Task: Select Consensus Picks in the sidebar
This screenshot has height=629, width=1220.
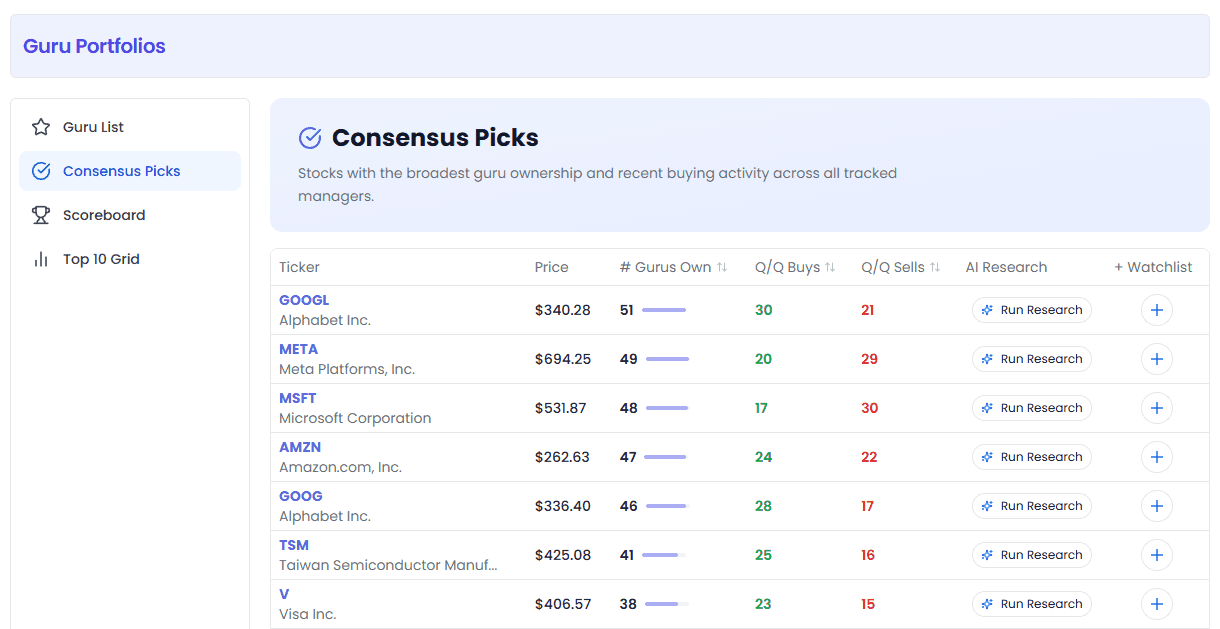Action: [130, 171]
